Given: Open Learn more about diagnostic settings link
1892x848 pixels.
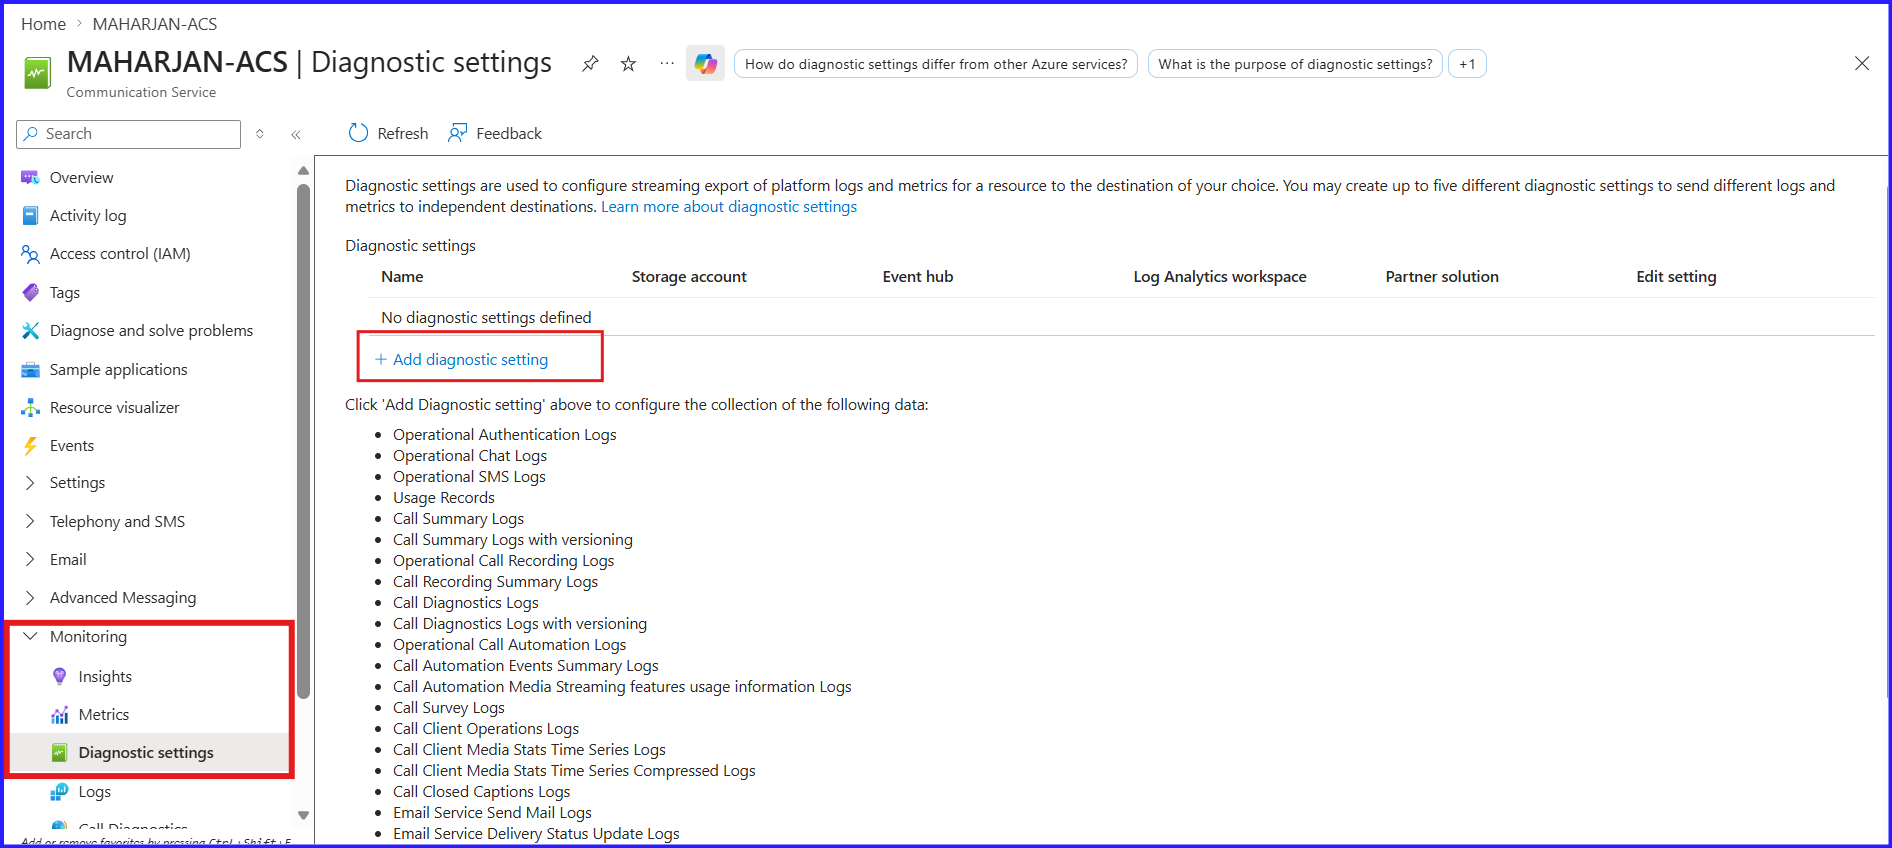Looking at the screenshot, I should pyautogui.click(x=729, y=206).
